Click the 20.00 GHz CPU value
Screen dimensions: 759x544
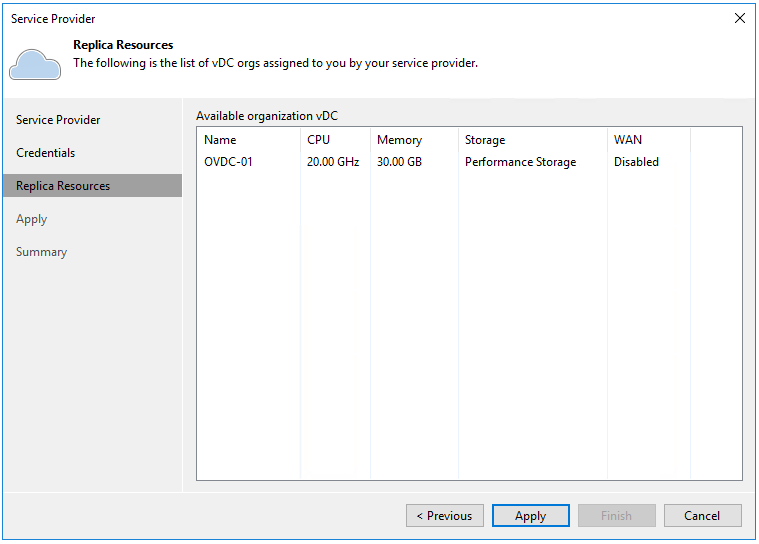(x=332, y=162)
